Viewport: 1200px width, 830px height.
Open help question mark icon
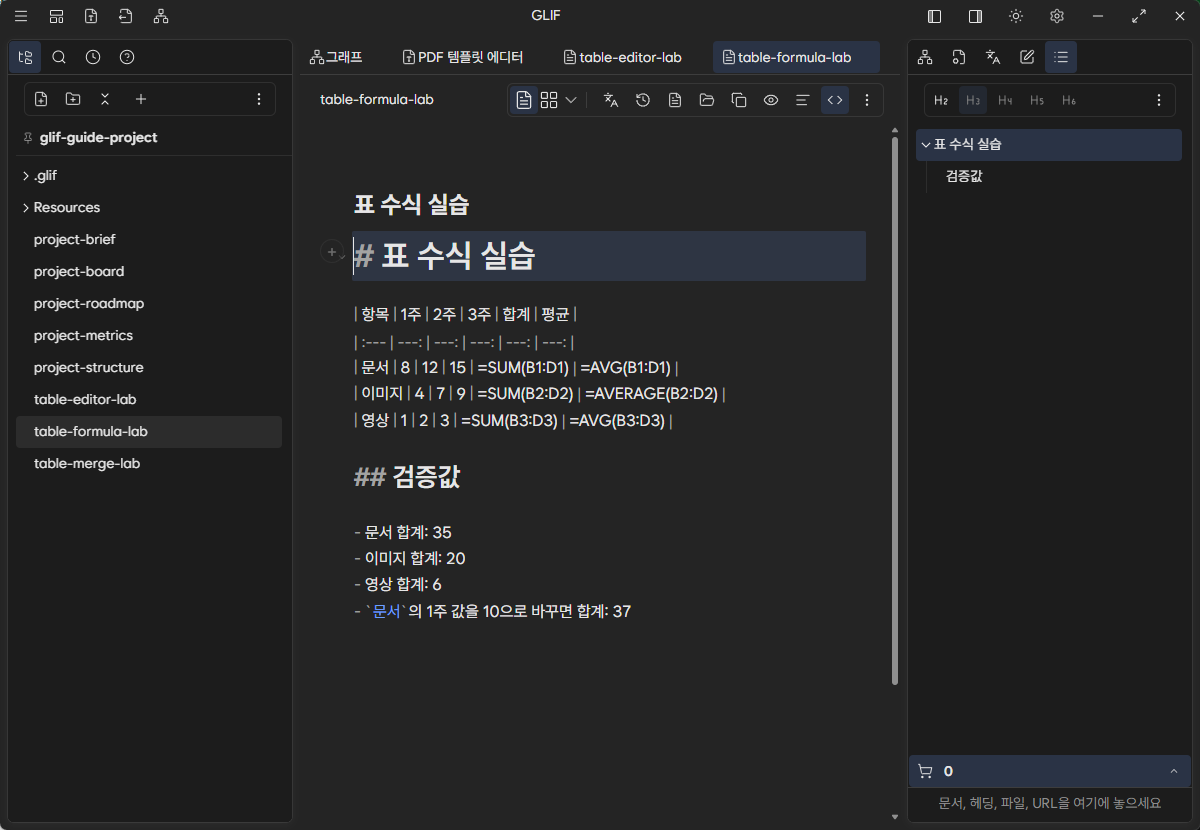[x=127, y=57]
